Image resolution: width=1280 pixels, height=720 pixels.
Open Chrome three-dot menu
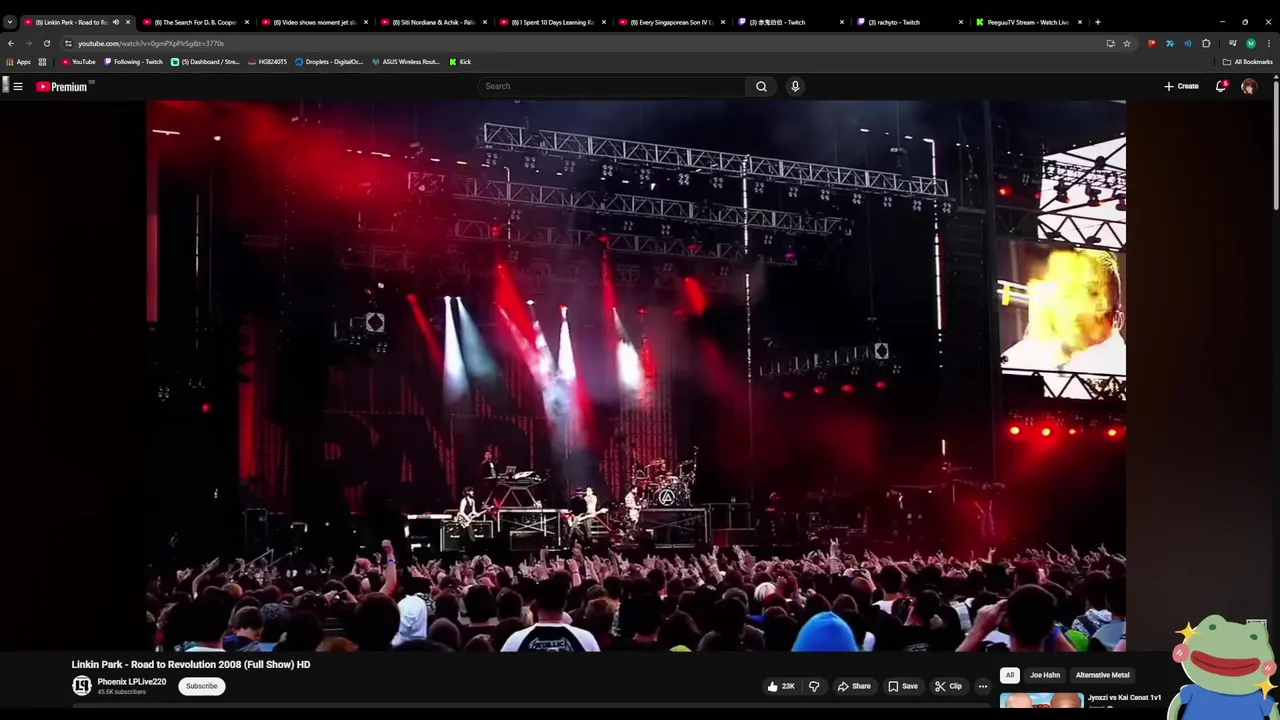coord(1269,43)
